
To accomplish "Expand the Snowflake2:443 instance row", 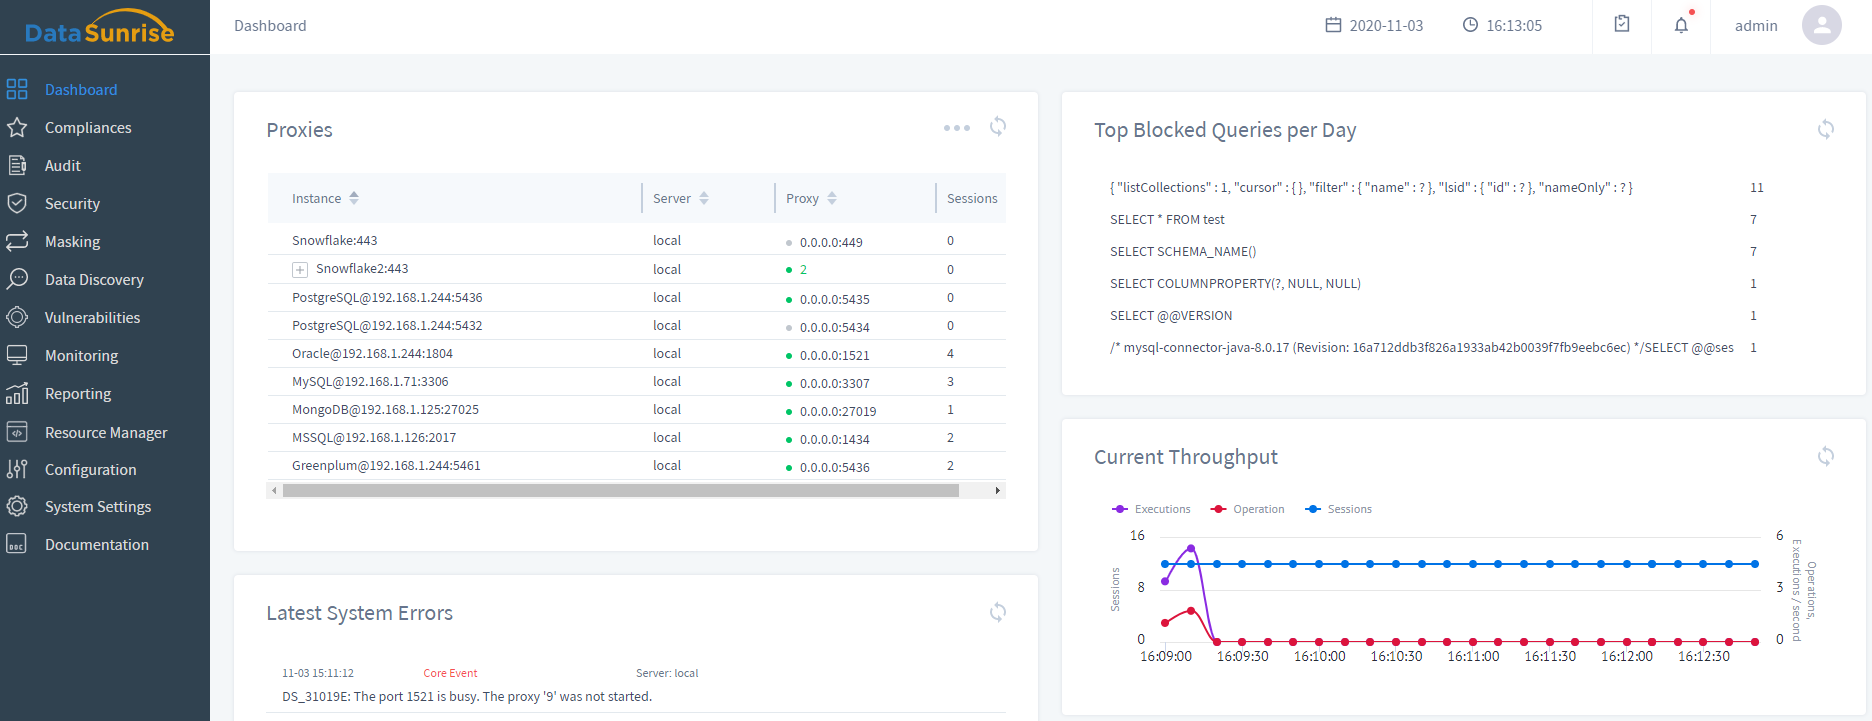I will [300, 270].
